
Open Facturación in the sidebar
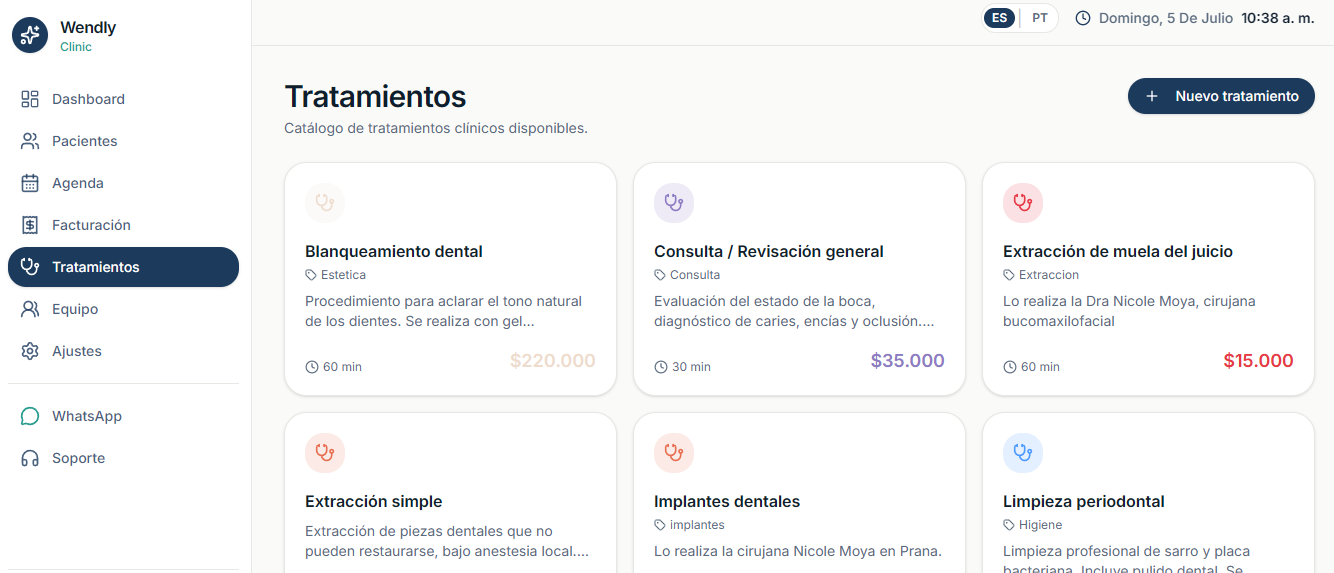(x=123, y=225)
